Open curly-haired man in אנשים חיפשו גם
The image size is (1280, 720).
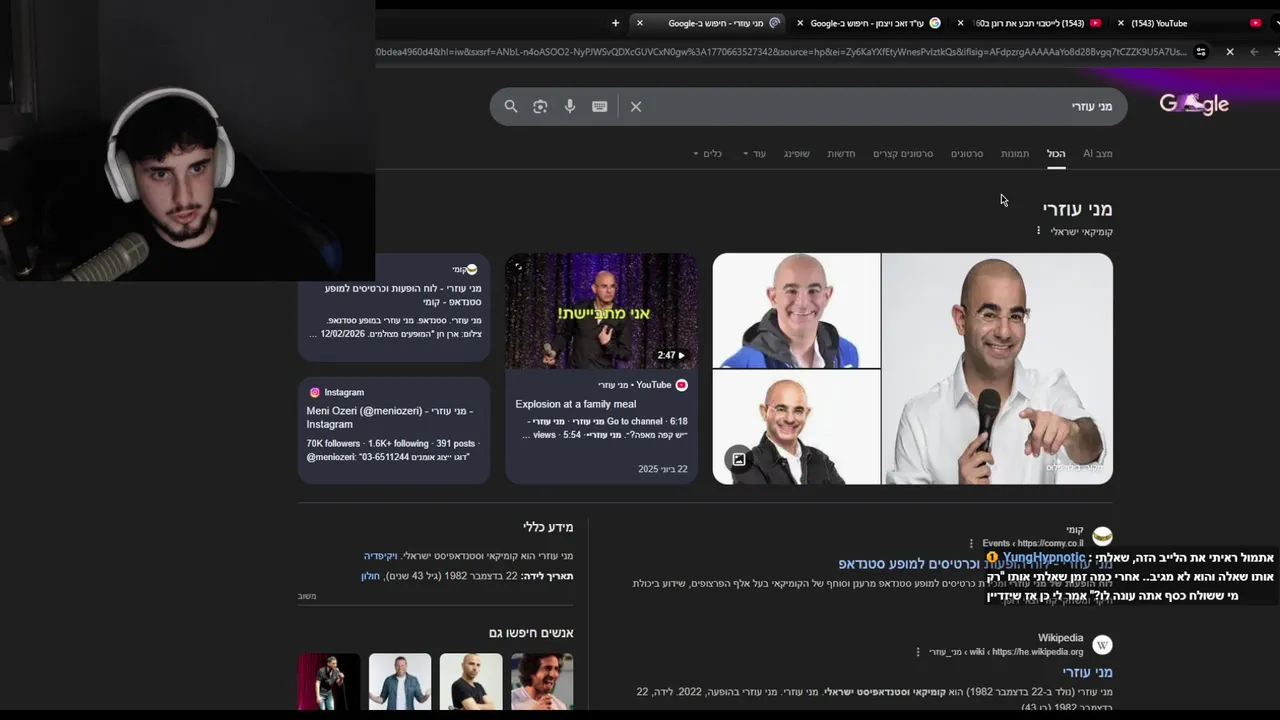coord(542,682)
